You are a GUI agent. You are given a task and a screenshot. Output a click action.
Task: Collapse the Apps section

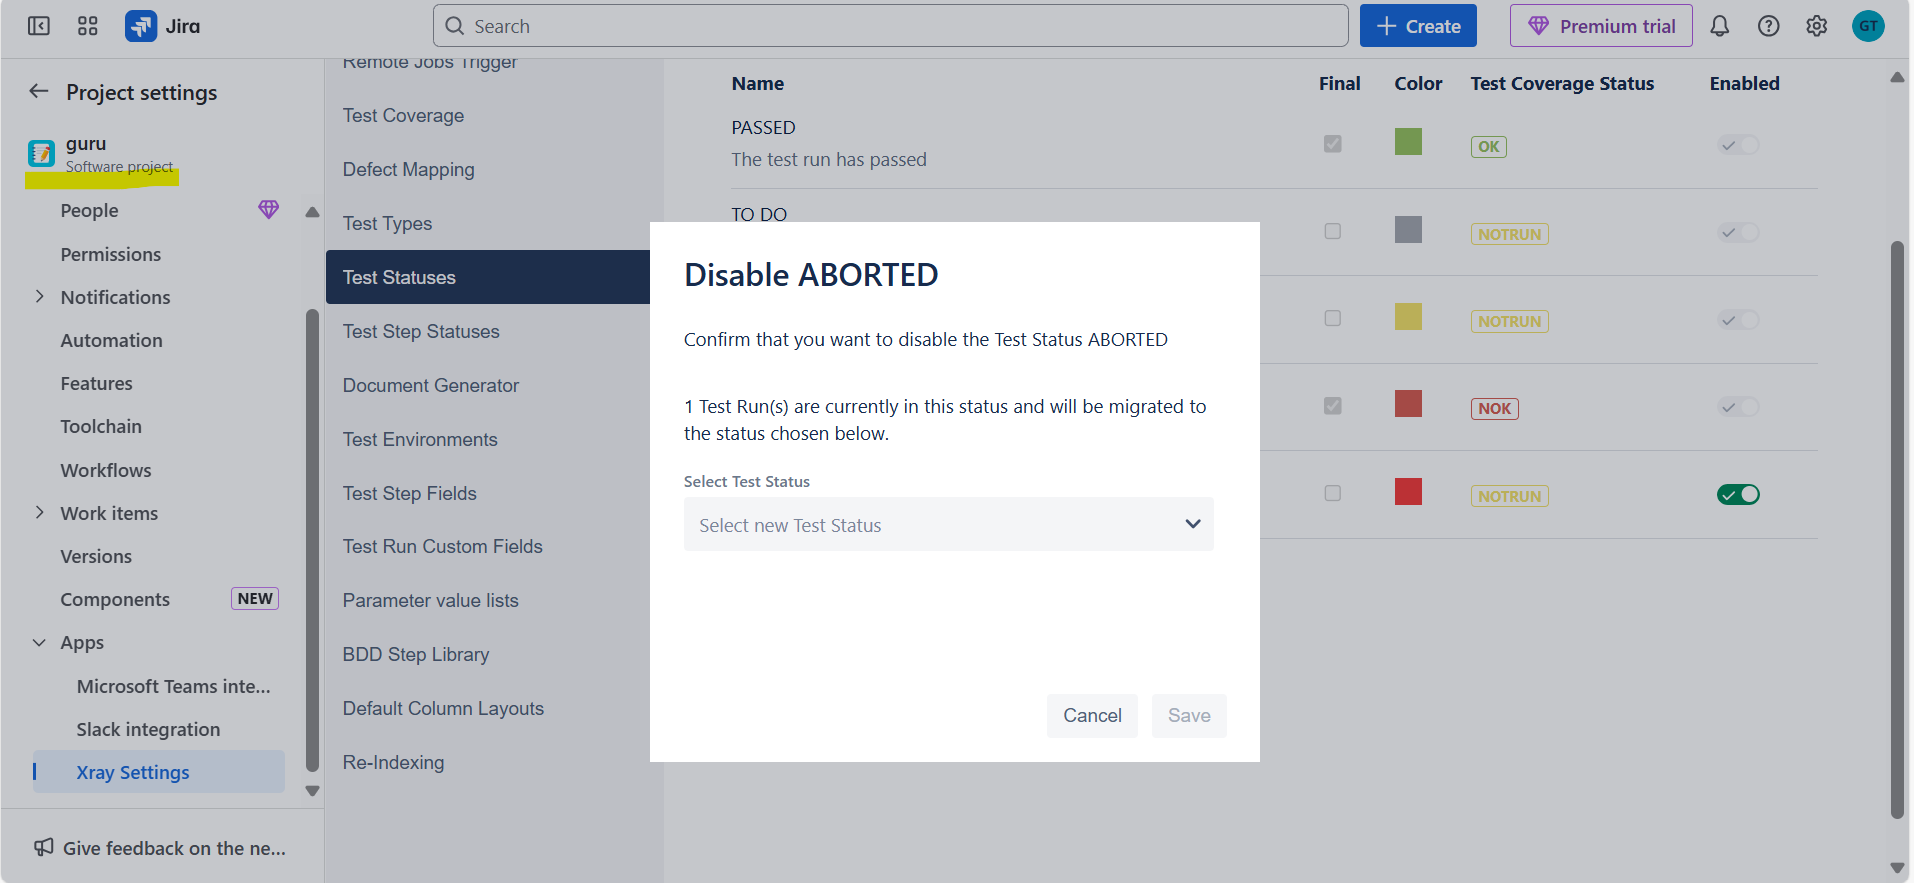pos(40,642)
